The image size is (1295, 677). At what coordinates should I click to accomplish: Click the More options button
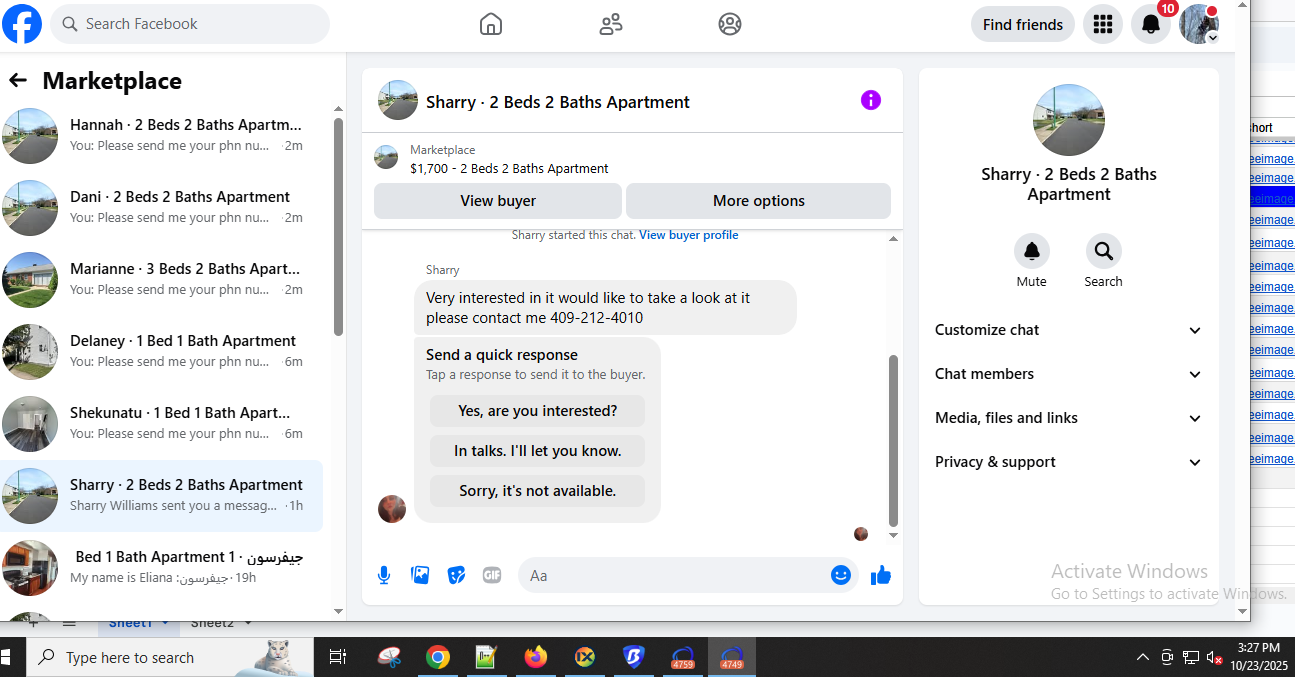click(758, 201)
